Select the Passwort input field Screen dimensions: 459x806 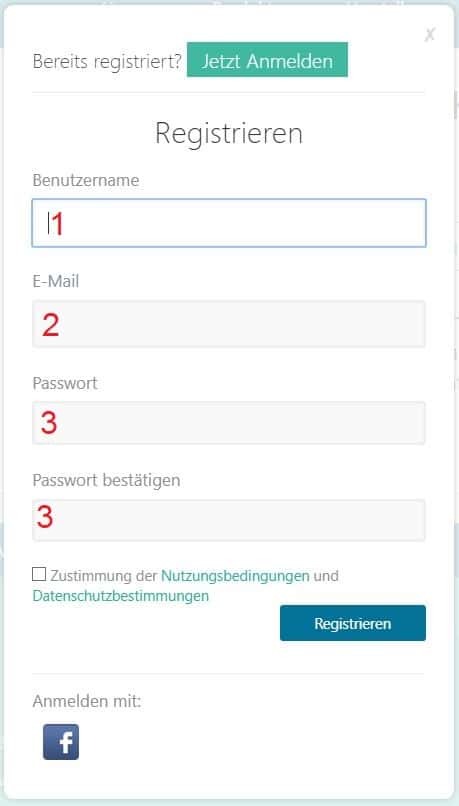pos(229,423)
